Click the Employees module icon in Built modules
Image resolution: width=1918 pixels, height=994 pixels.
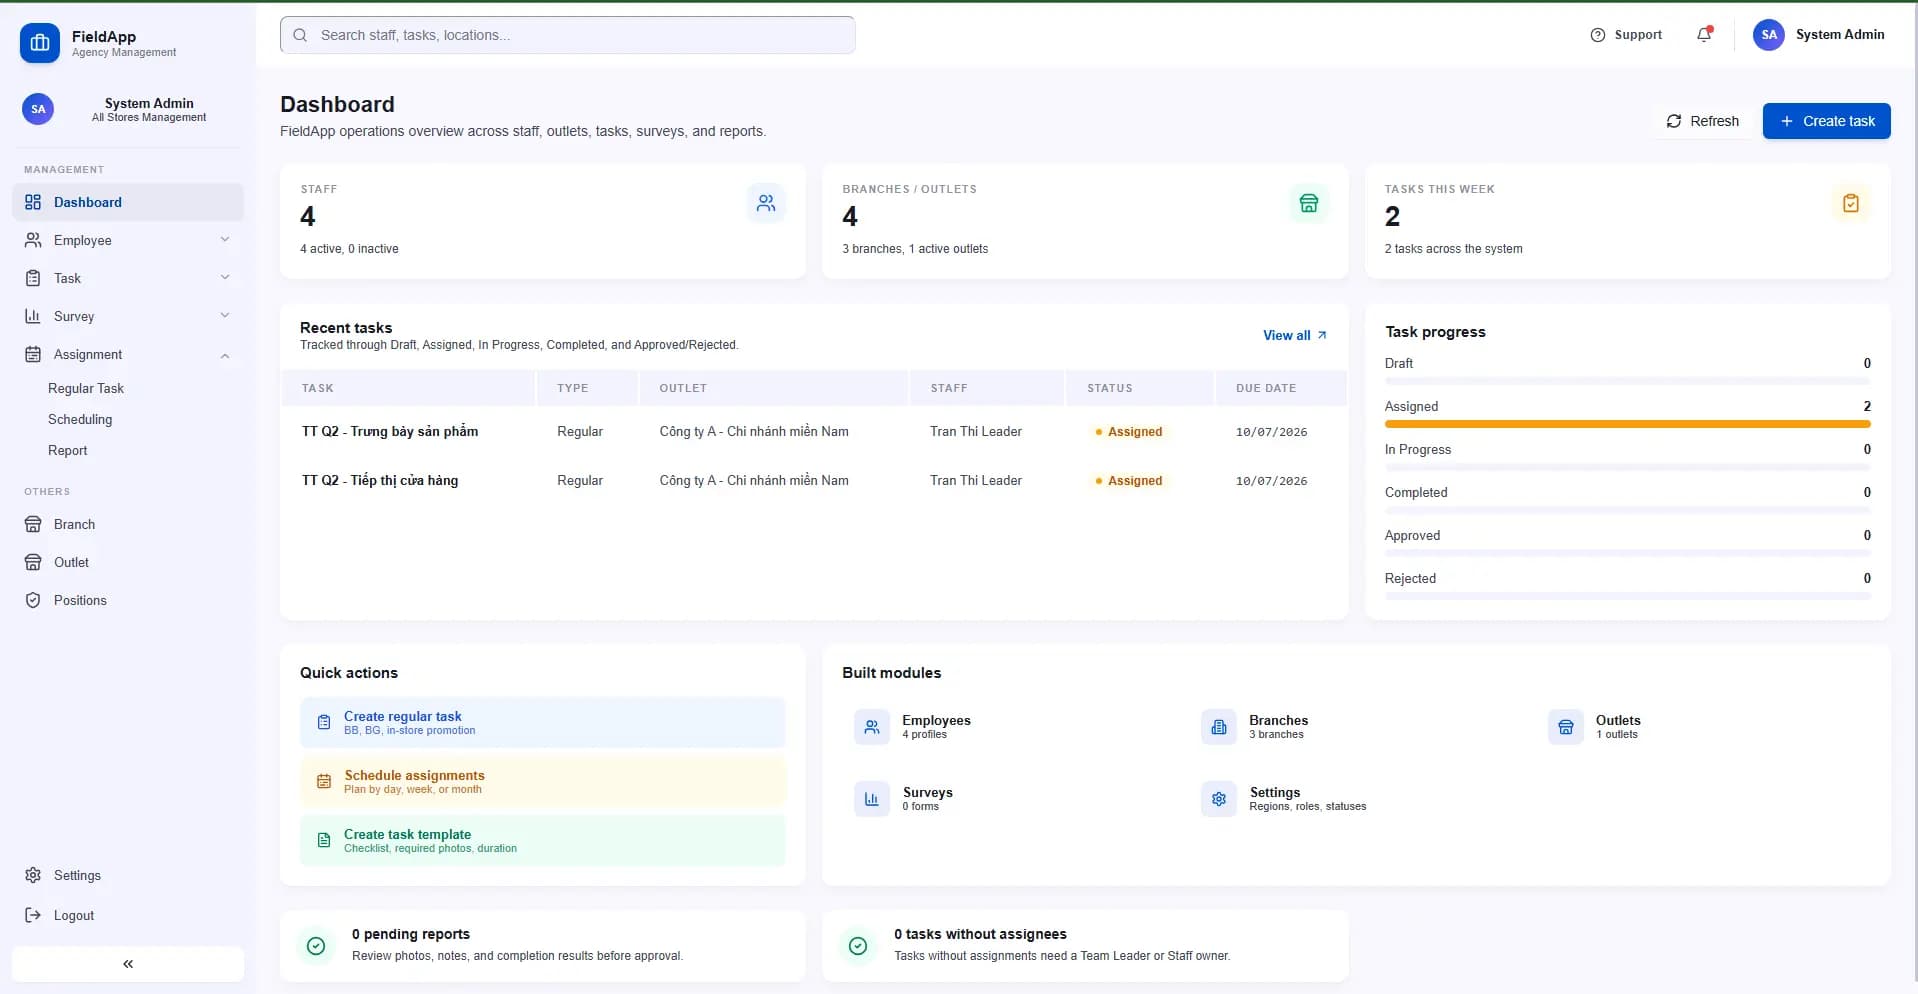click(x=871, y=727)
